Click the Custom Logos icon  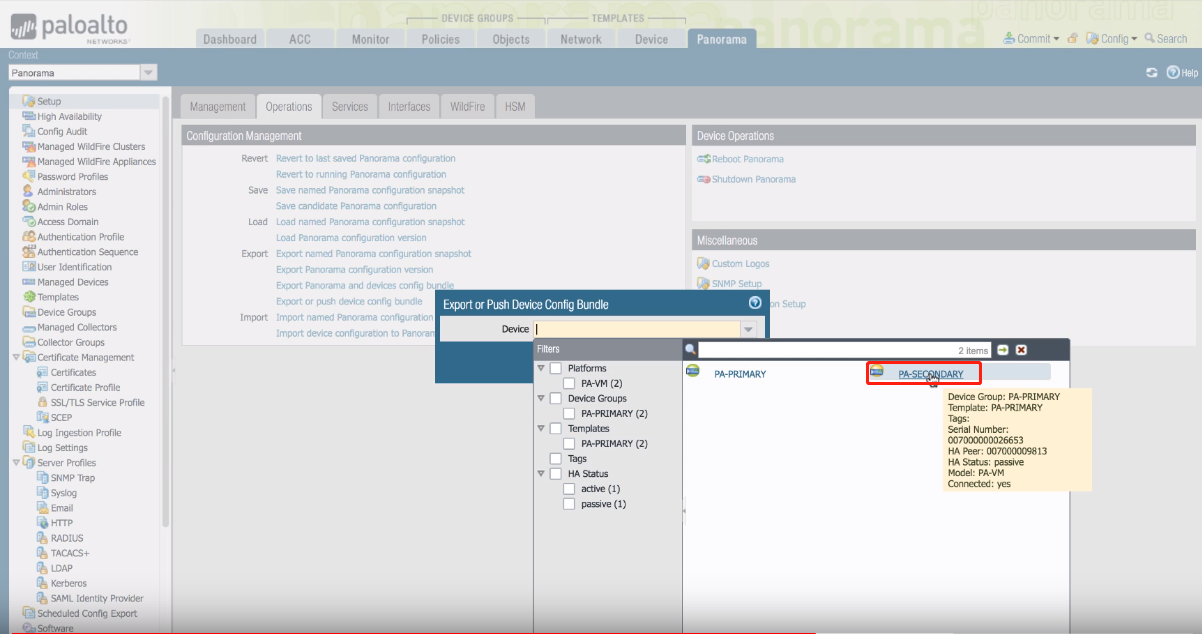pos(703,264)
